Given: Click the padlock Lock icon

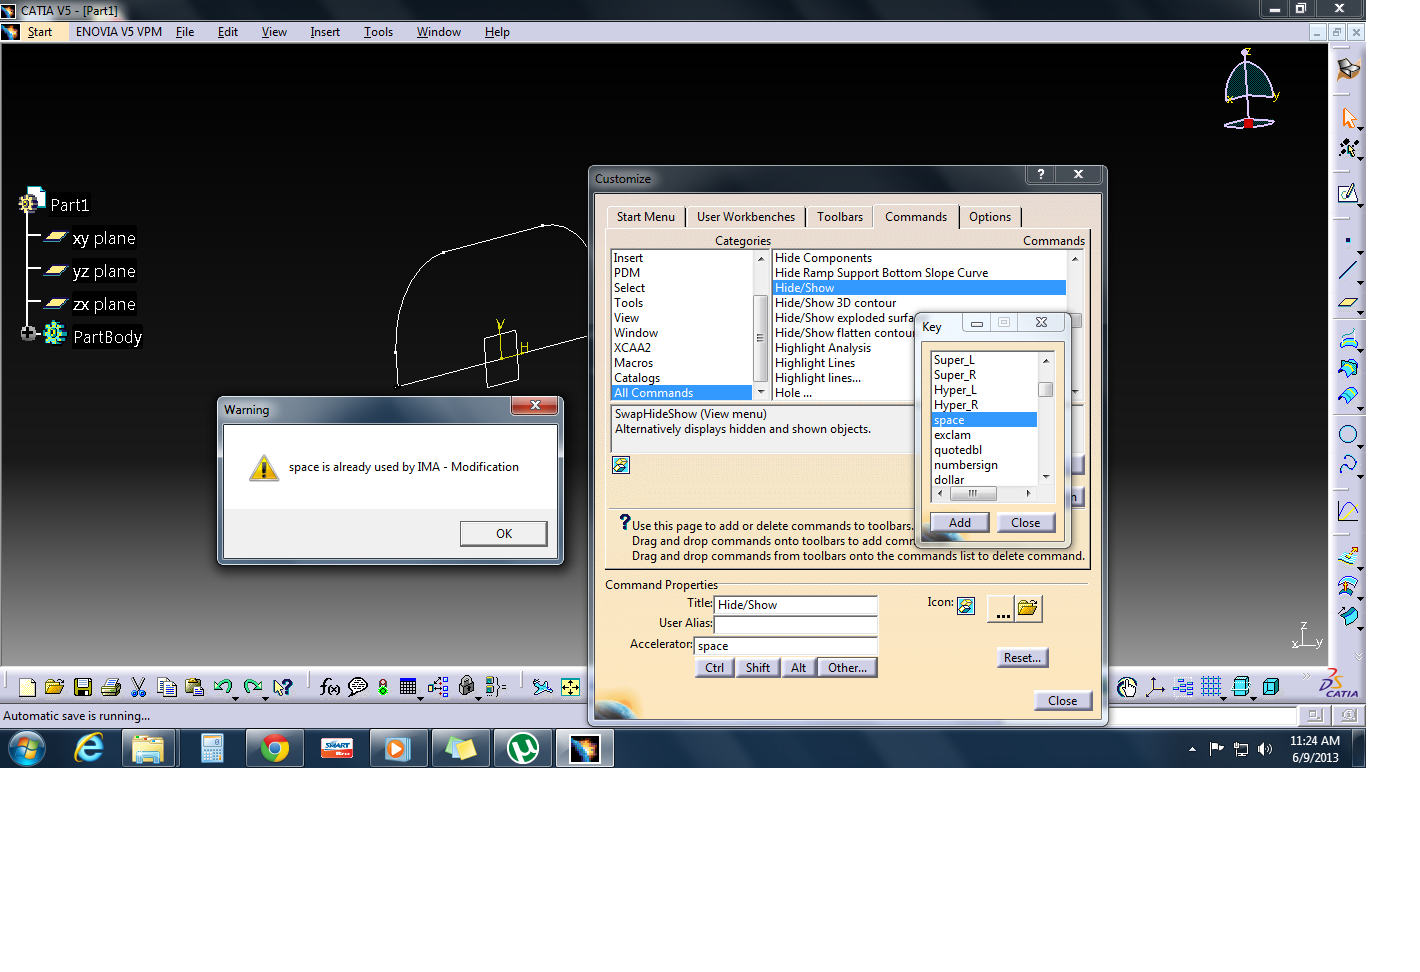Looking at the screenshot, I should [466, 686].
